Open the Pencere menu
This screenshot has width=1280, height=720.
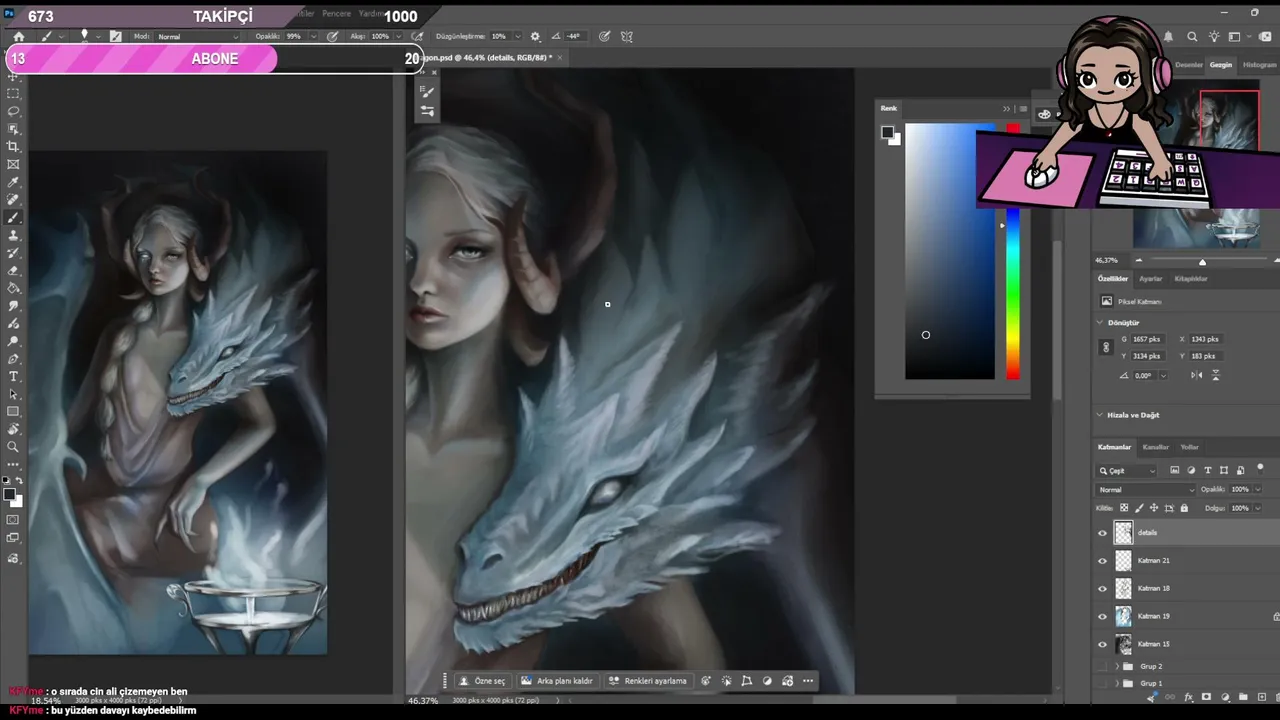coord(336,14)
